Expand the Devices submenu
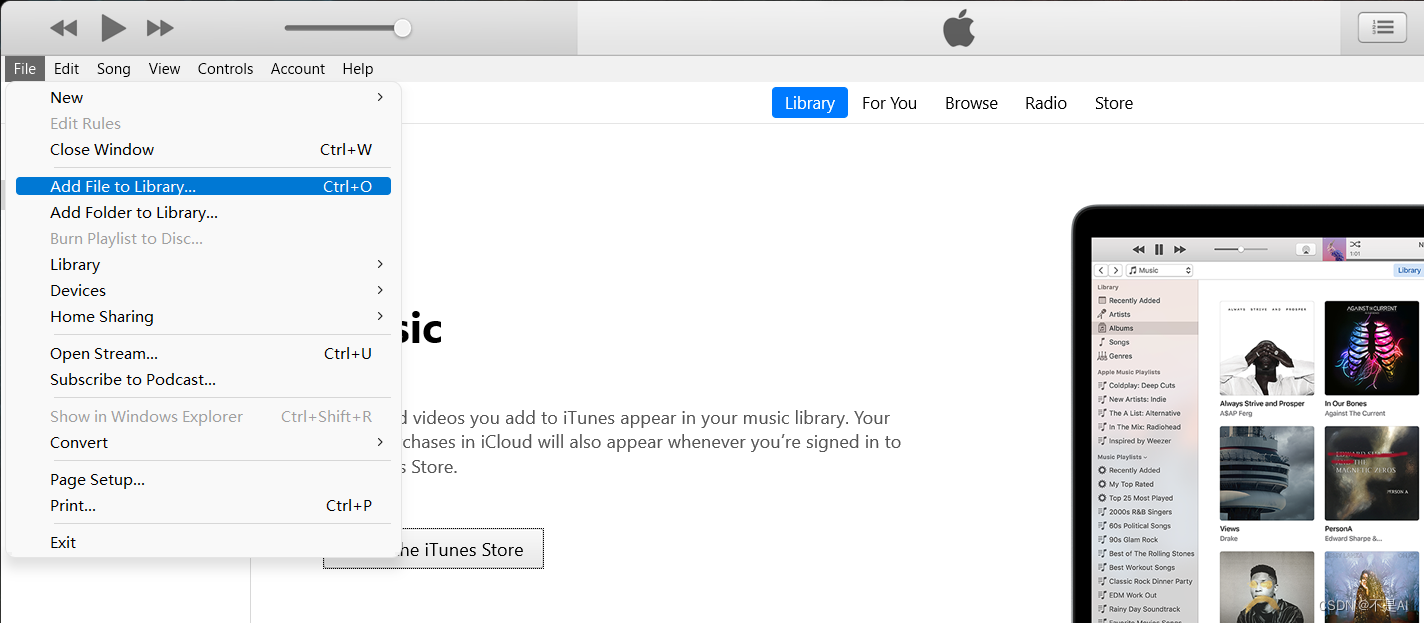Image resolution: width=1424 pixels, height=623 pixels. point(380,290)
